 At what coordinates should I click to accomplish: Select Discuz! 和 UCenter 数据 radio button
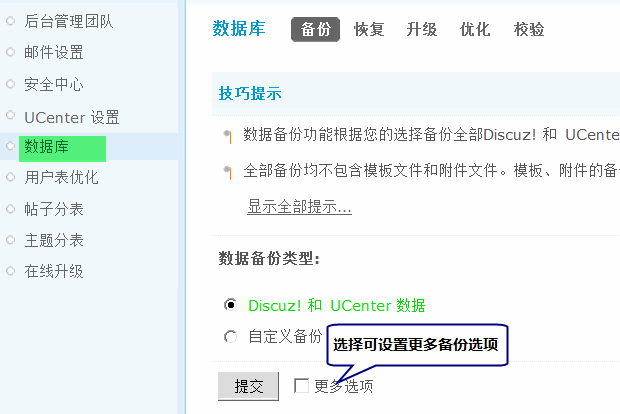coord(231,305)
